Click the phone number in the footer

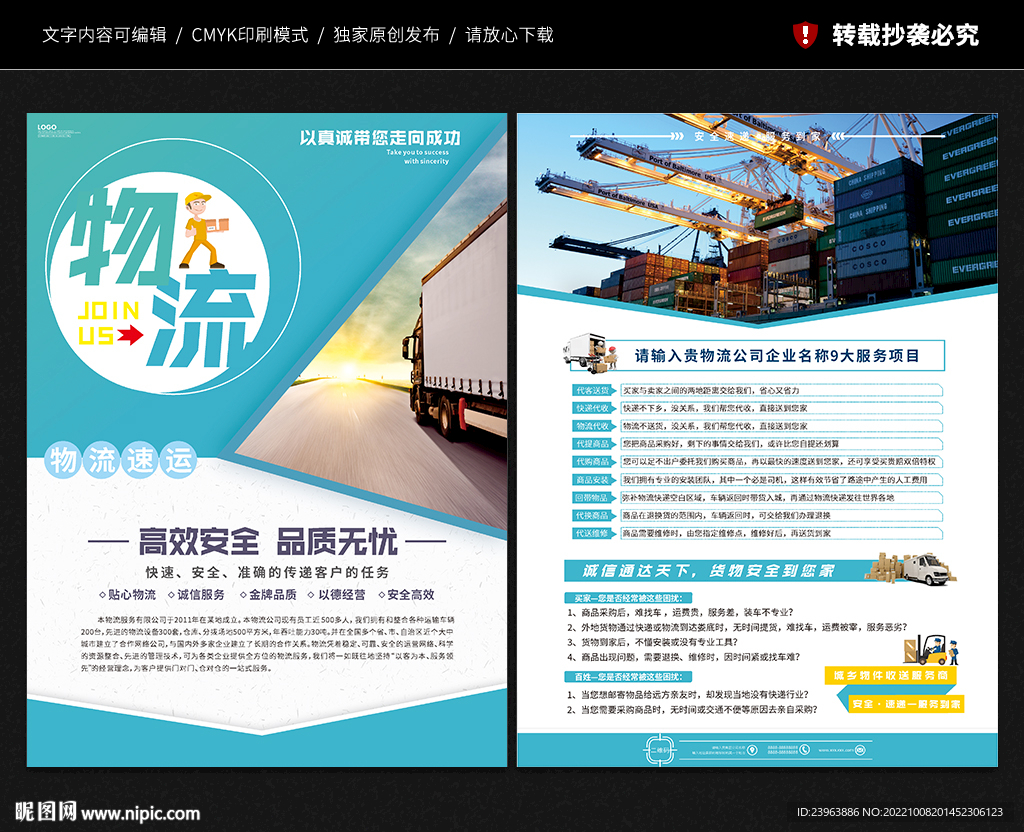[782, 750]
